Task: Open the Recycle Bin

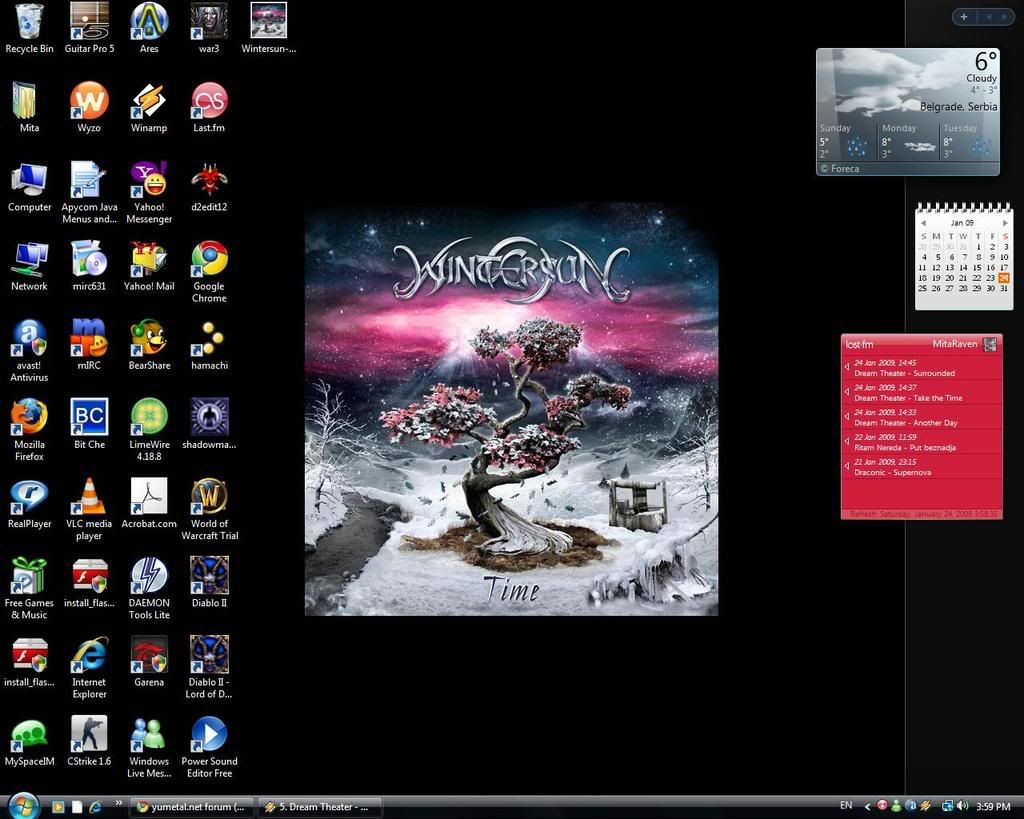Action: click(x=29, y=22)
